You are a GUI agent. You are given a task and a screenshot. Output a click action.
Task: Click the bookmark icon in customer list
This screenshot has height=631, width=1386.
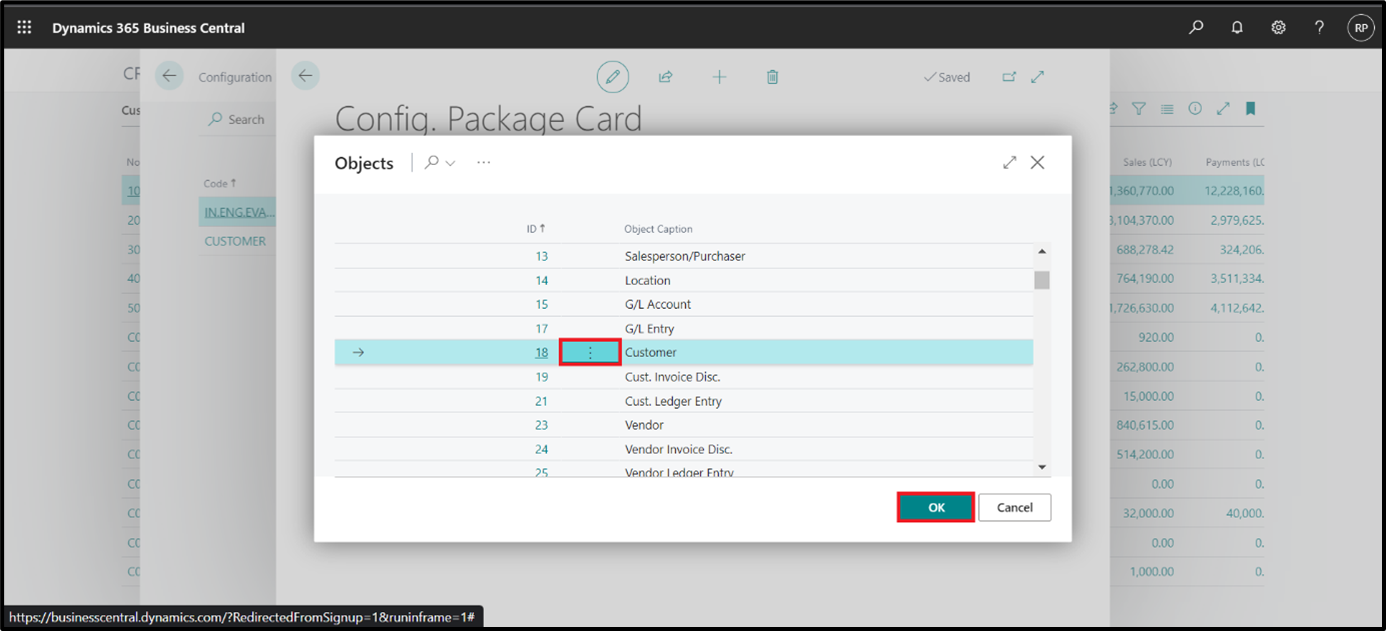1251,109
